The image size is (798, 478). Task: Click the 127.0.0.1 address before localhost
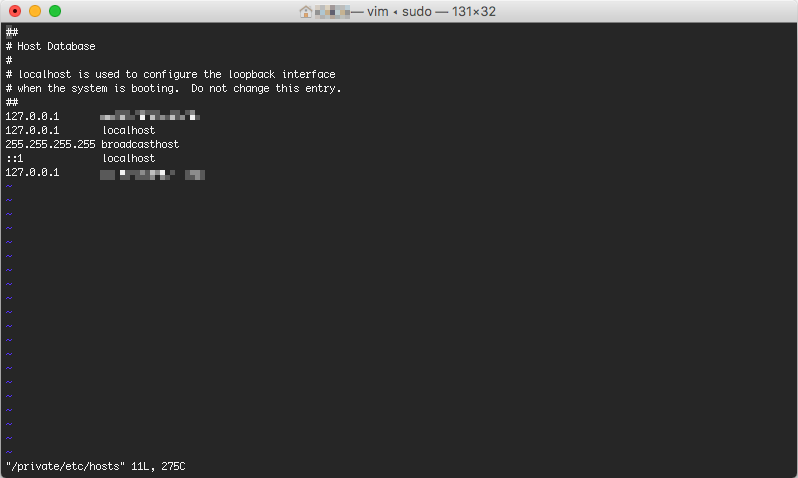click(32, 130)
